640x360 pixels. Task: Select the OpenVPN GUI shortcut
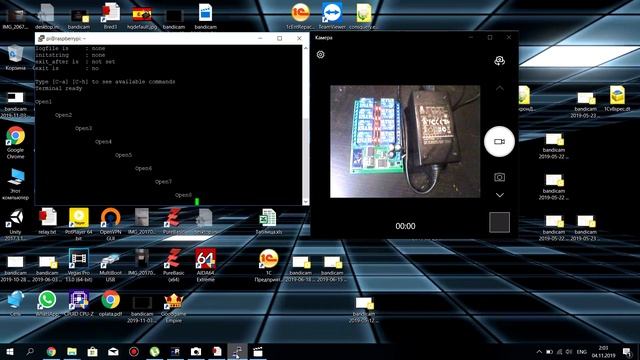111,224
